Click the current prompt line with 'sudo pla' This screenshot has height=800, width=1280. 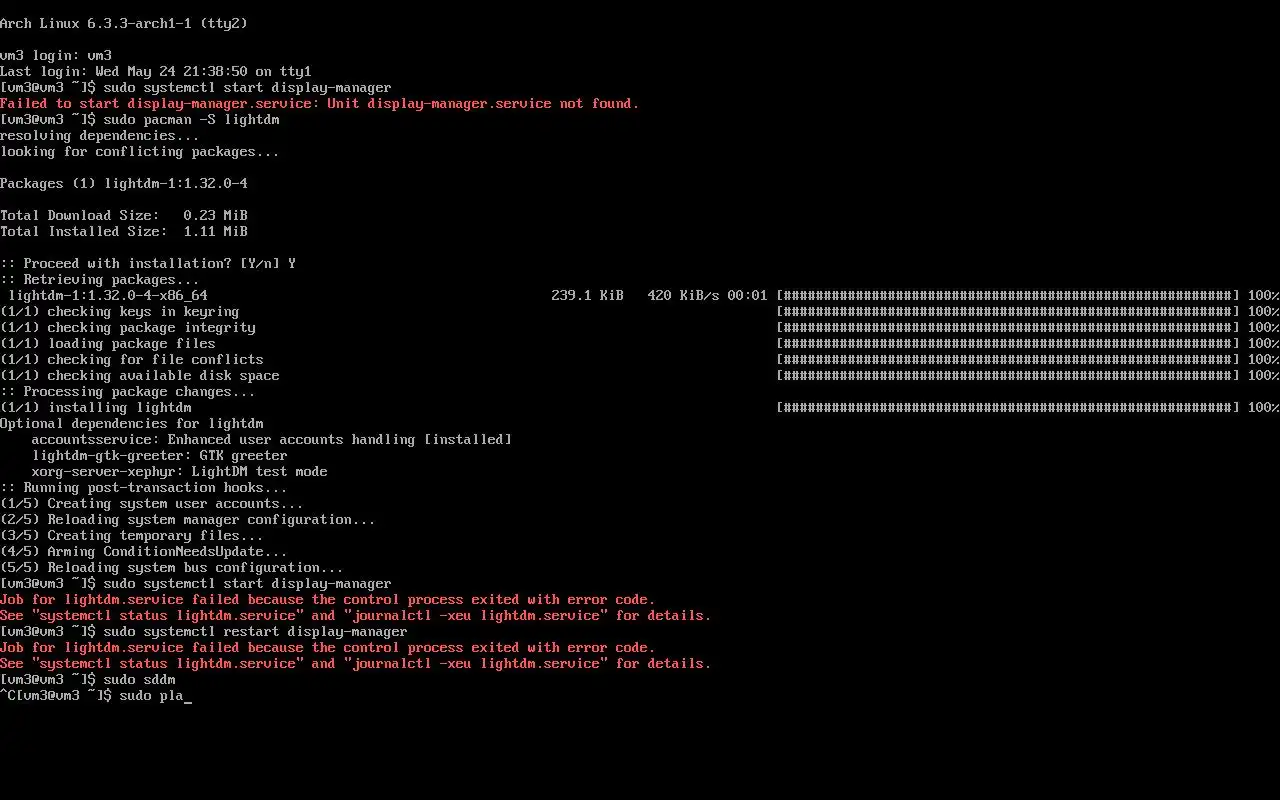(x=96, y=695)
